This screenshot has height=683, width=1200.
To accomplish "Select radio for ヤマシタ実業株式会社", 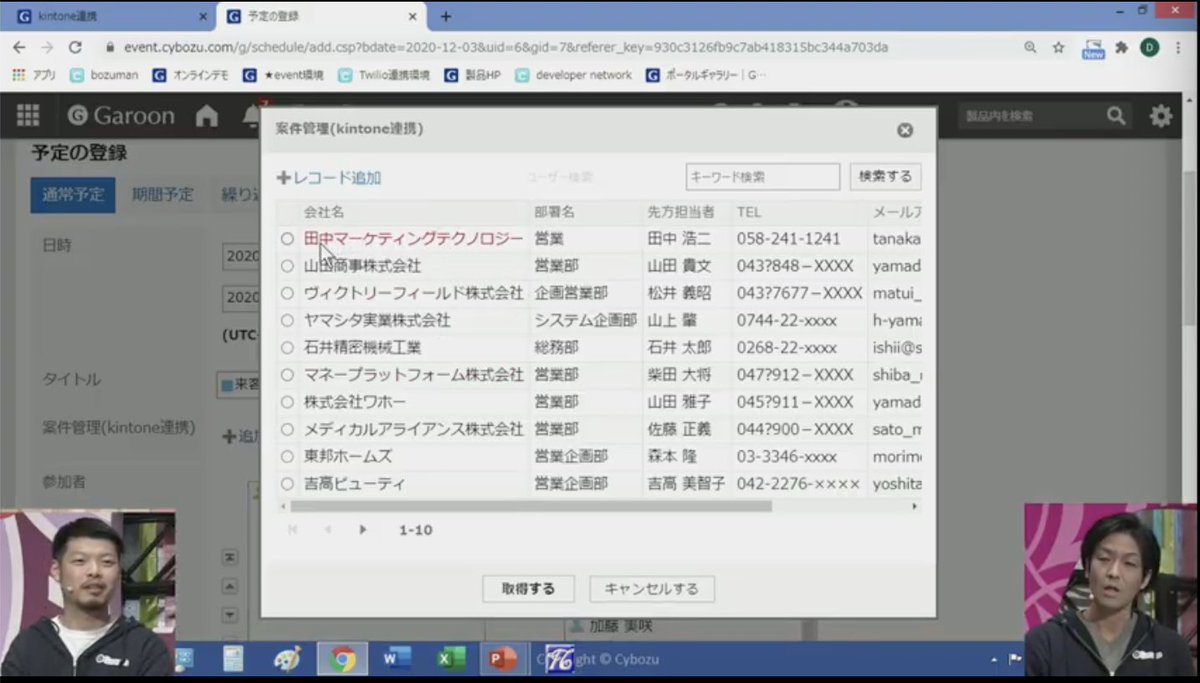I will 287,321.
